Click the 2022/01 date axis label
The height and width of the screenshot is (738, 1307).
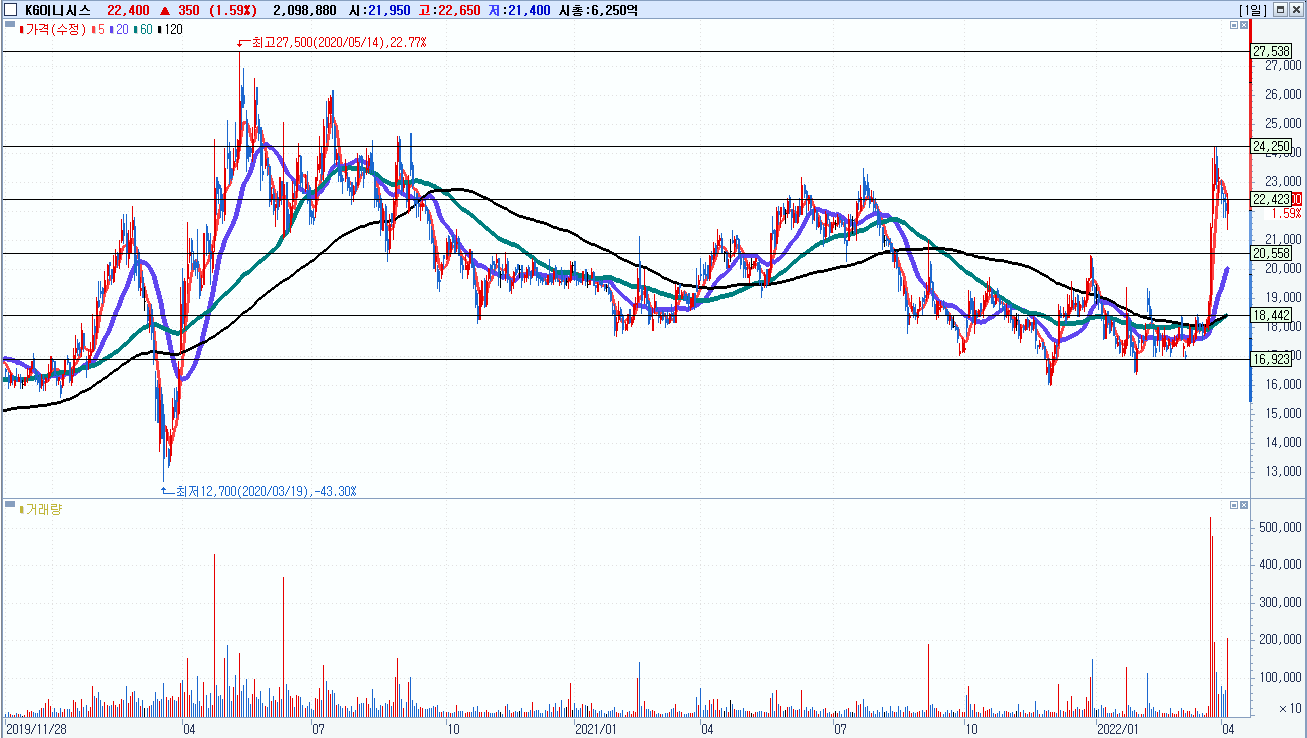[1117, 729]
